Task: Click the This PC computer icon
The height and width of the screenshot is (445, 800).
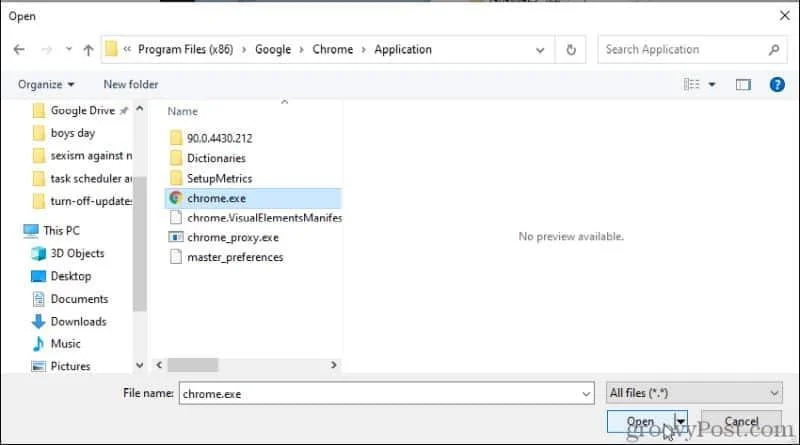Action: [31, 231]
